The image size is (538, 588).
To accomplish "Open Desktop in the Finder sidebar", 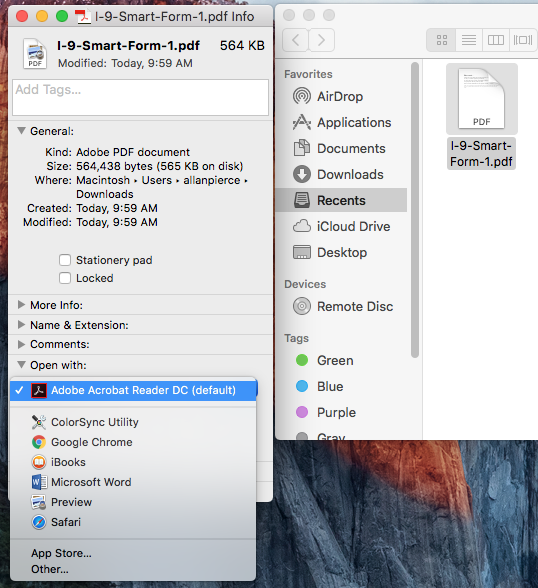I will [341, 252].
